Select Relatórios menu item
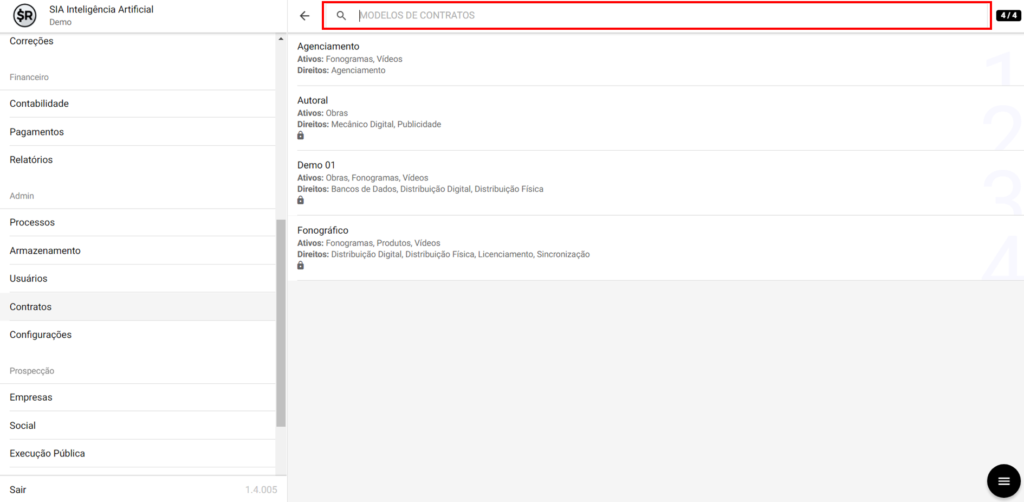1024x502 pixels. [x=31, y=160]
